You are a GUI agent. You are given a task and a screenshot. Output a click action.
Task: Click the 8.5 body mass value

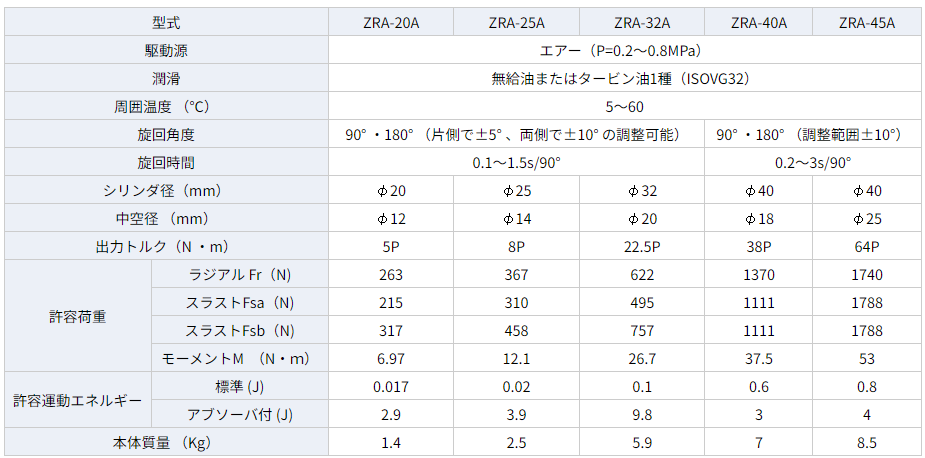point(867,442)
